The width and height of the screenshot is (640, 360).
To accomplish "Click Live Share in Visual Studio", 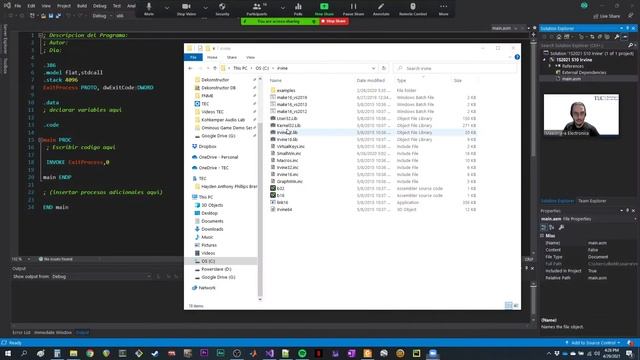I will point(607,16).
